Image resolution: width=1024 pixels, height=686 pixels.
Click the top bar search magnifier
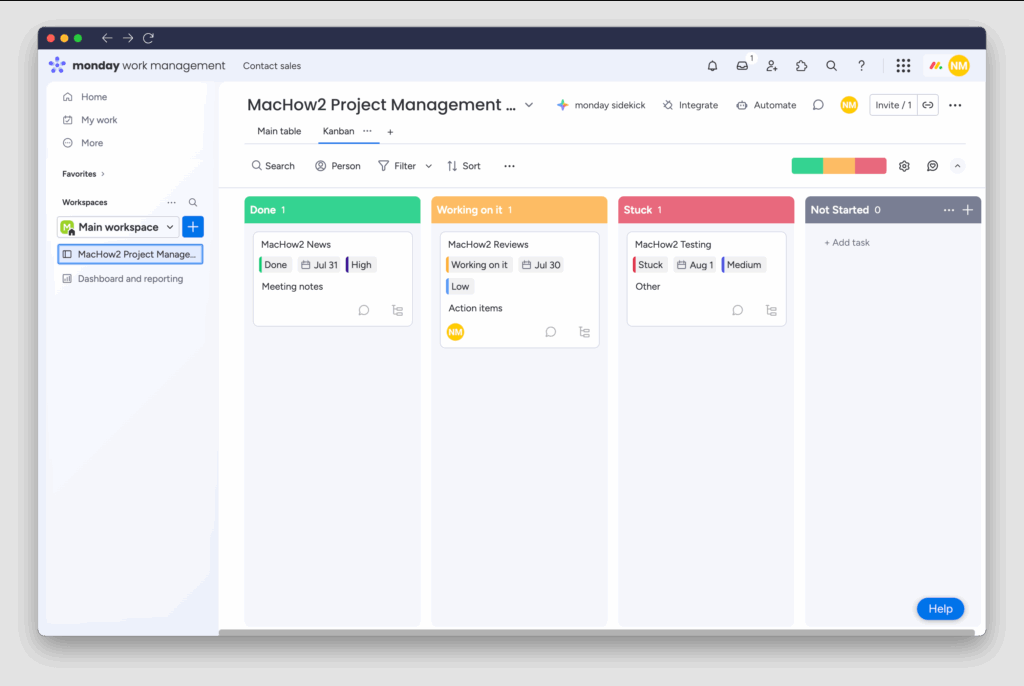click(831, 66)
